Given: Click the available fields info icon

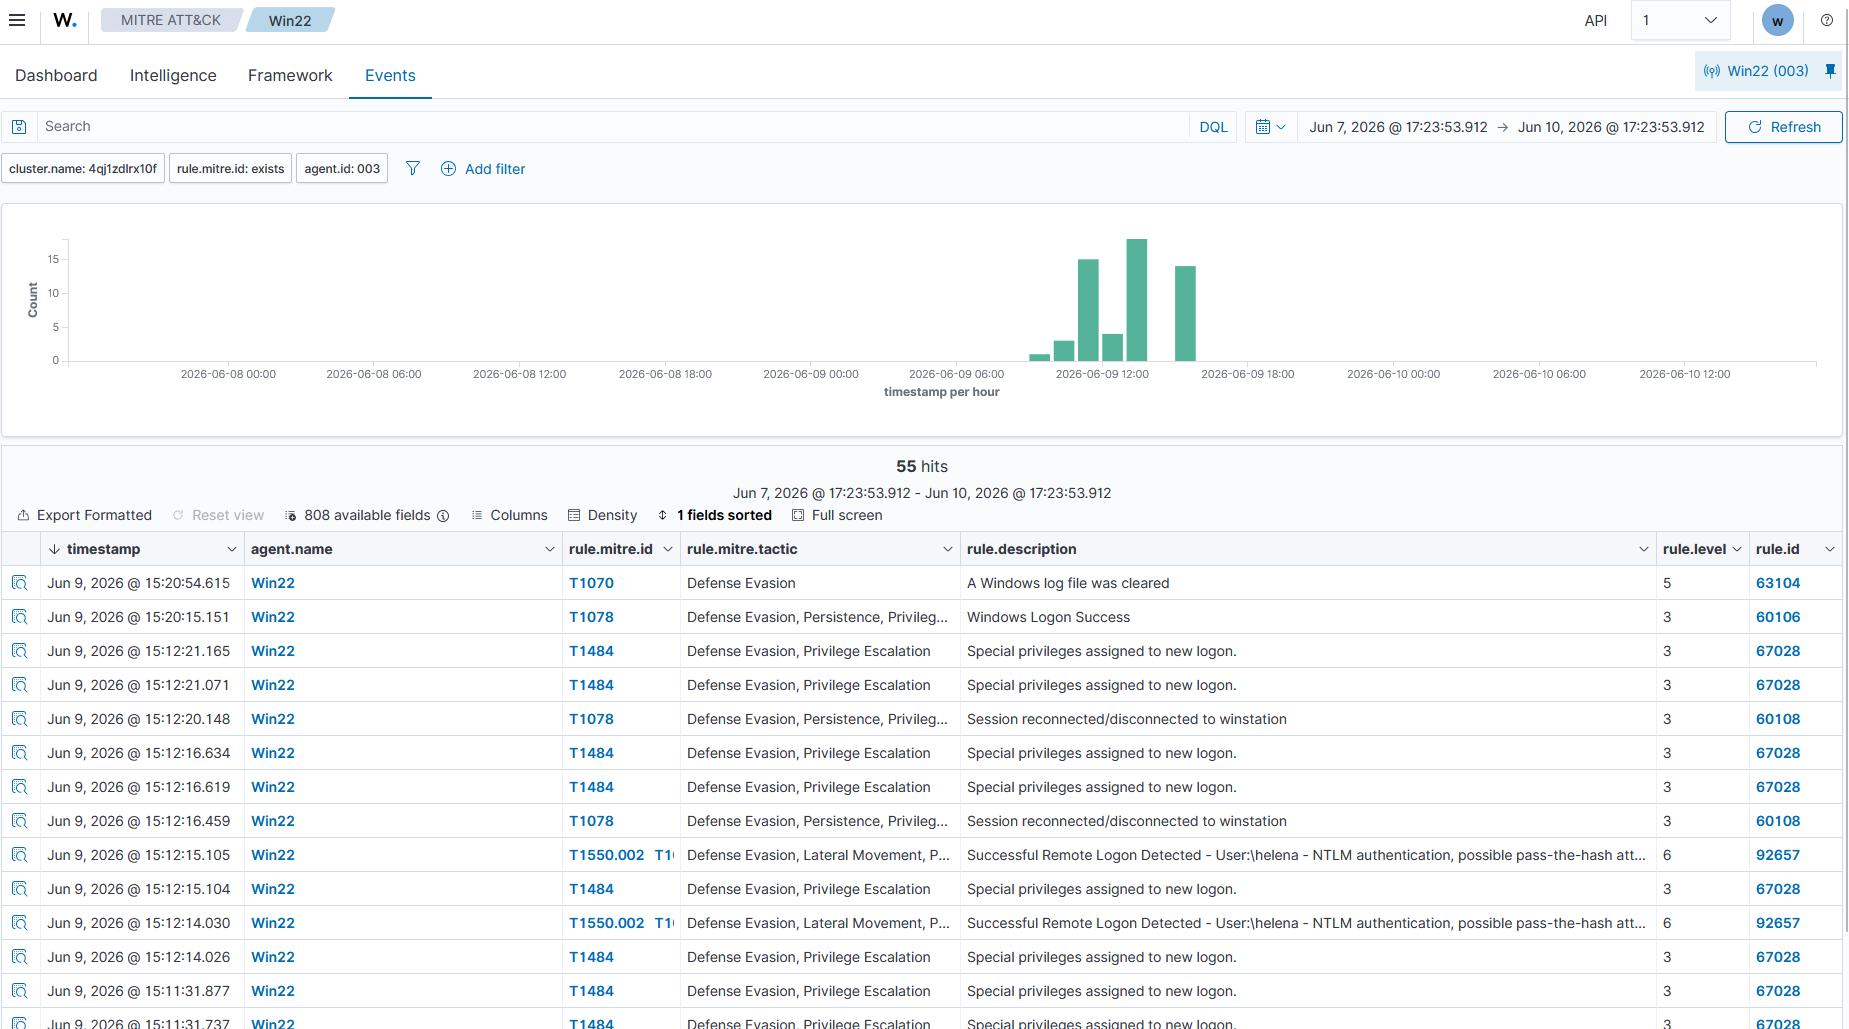Looking at the screenshot, I should pos(443,516).
